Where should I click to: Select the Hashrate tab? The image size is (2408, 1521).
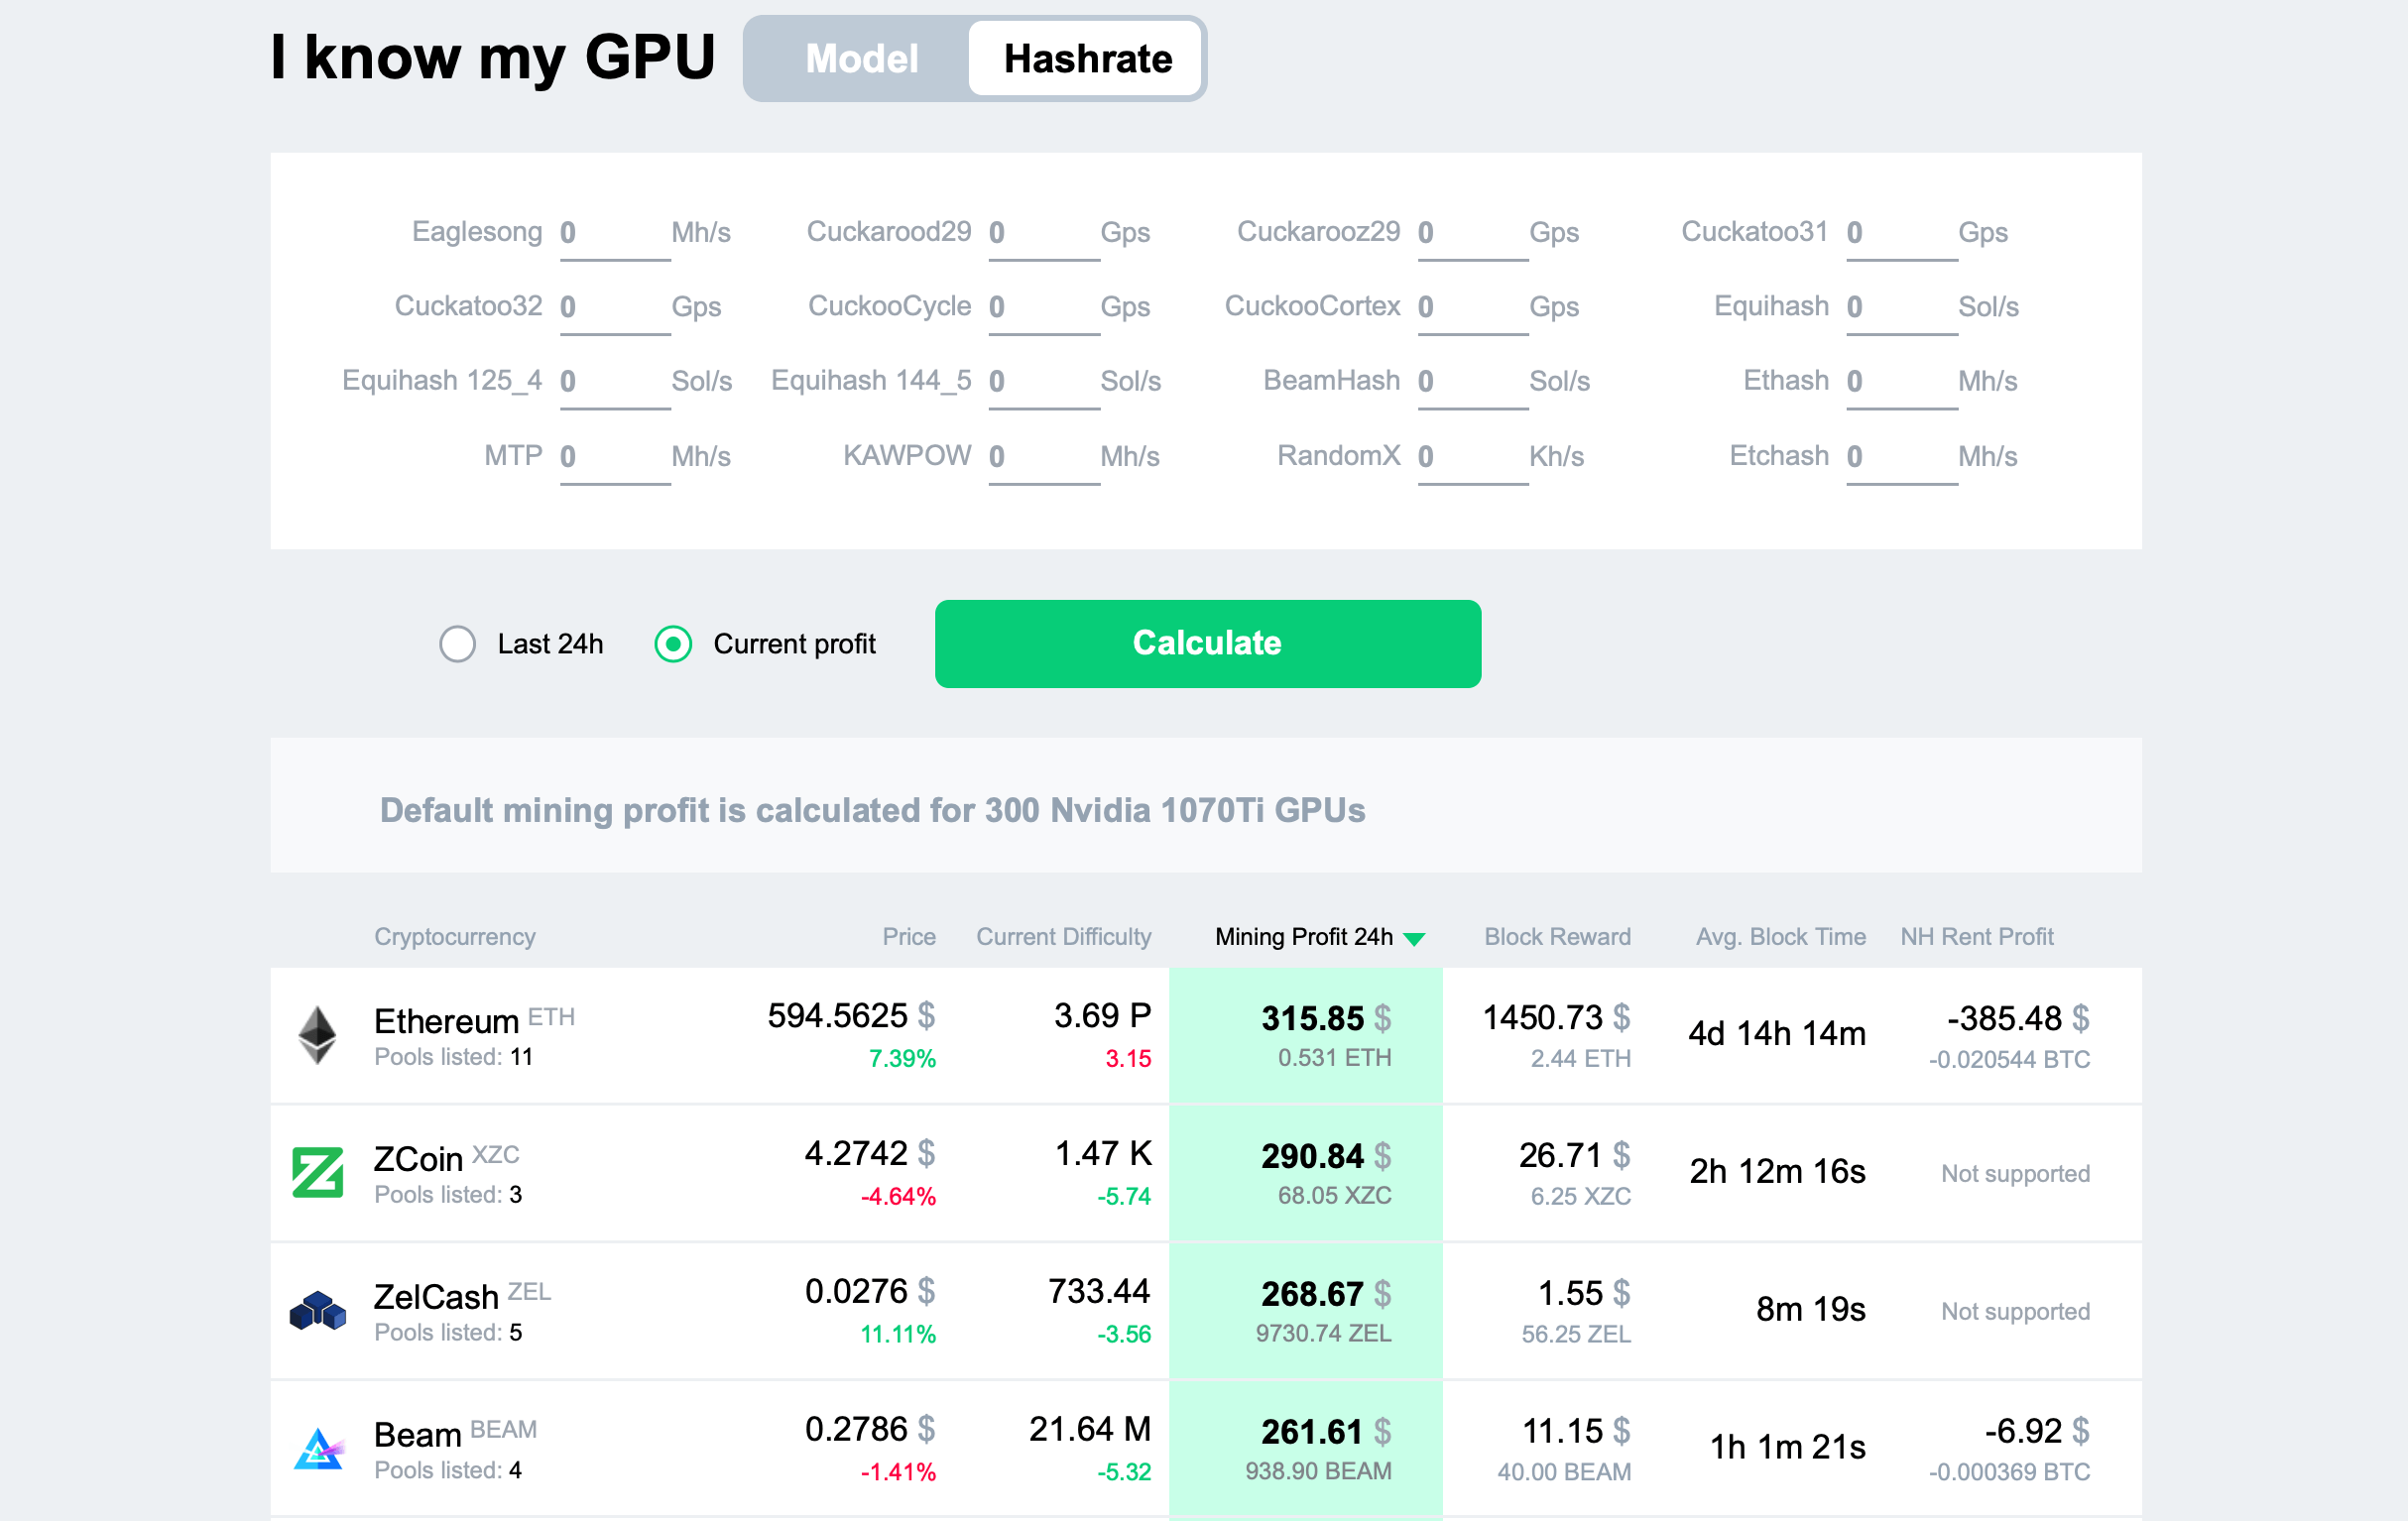pyautogui.click(x=1087, y=58)
